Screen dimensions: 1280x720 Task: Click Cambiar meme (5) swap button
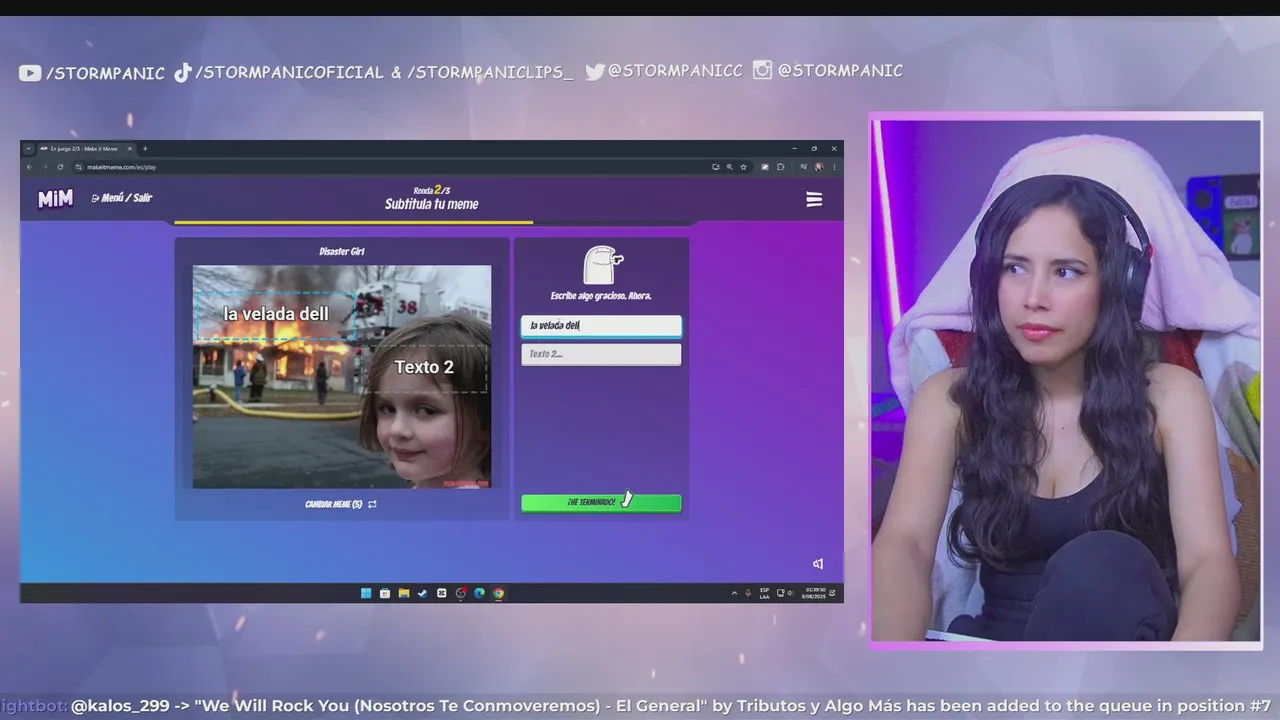341,504
